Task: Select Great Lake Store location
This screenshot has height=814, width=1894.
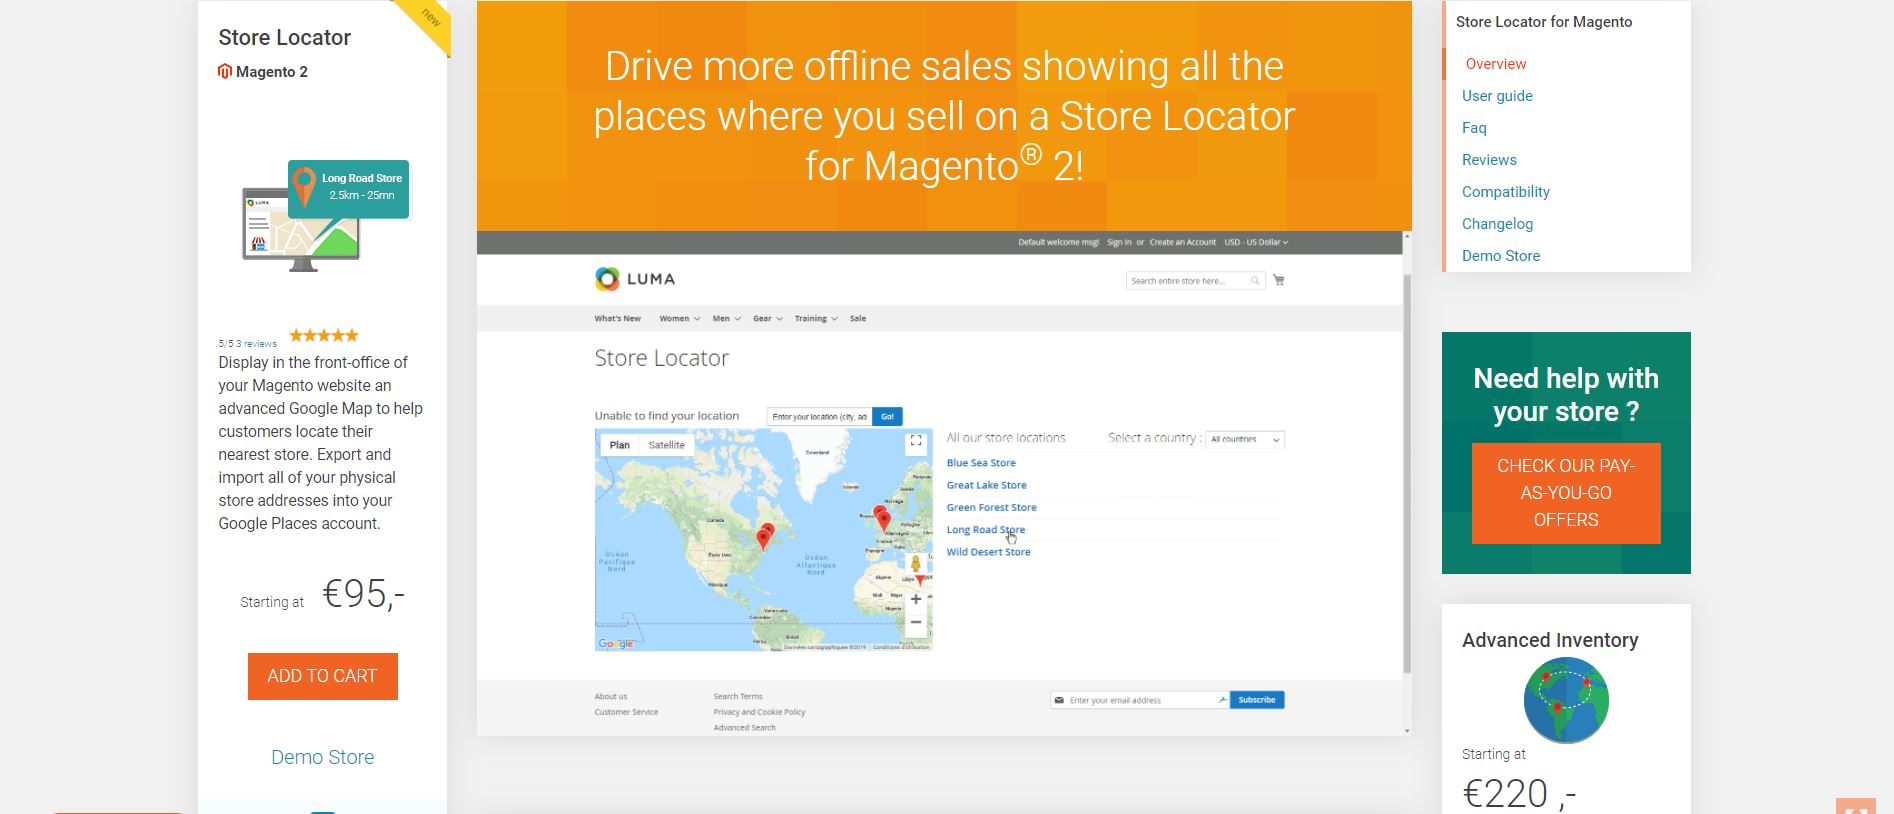Action: tap(987, 485)
